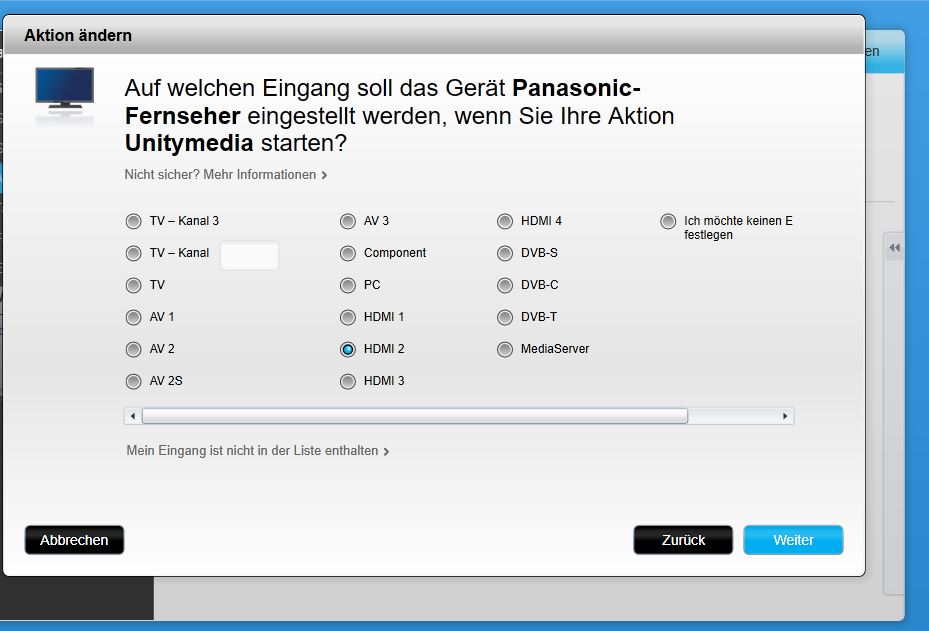Click the TV – Kanal number input field
Screen dimensions: 929x631
pyautogui.click(x=249, y=255)
